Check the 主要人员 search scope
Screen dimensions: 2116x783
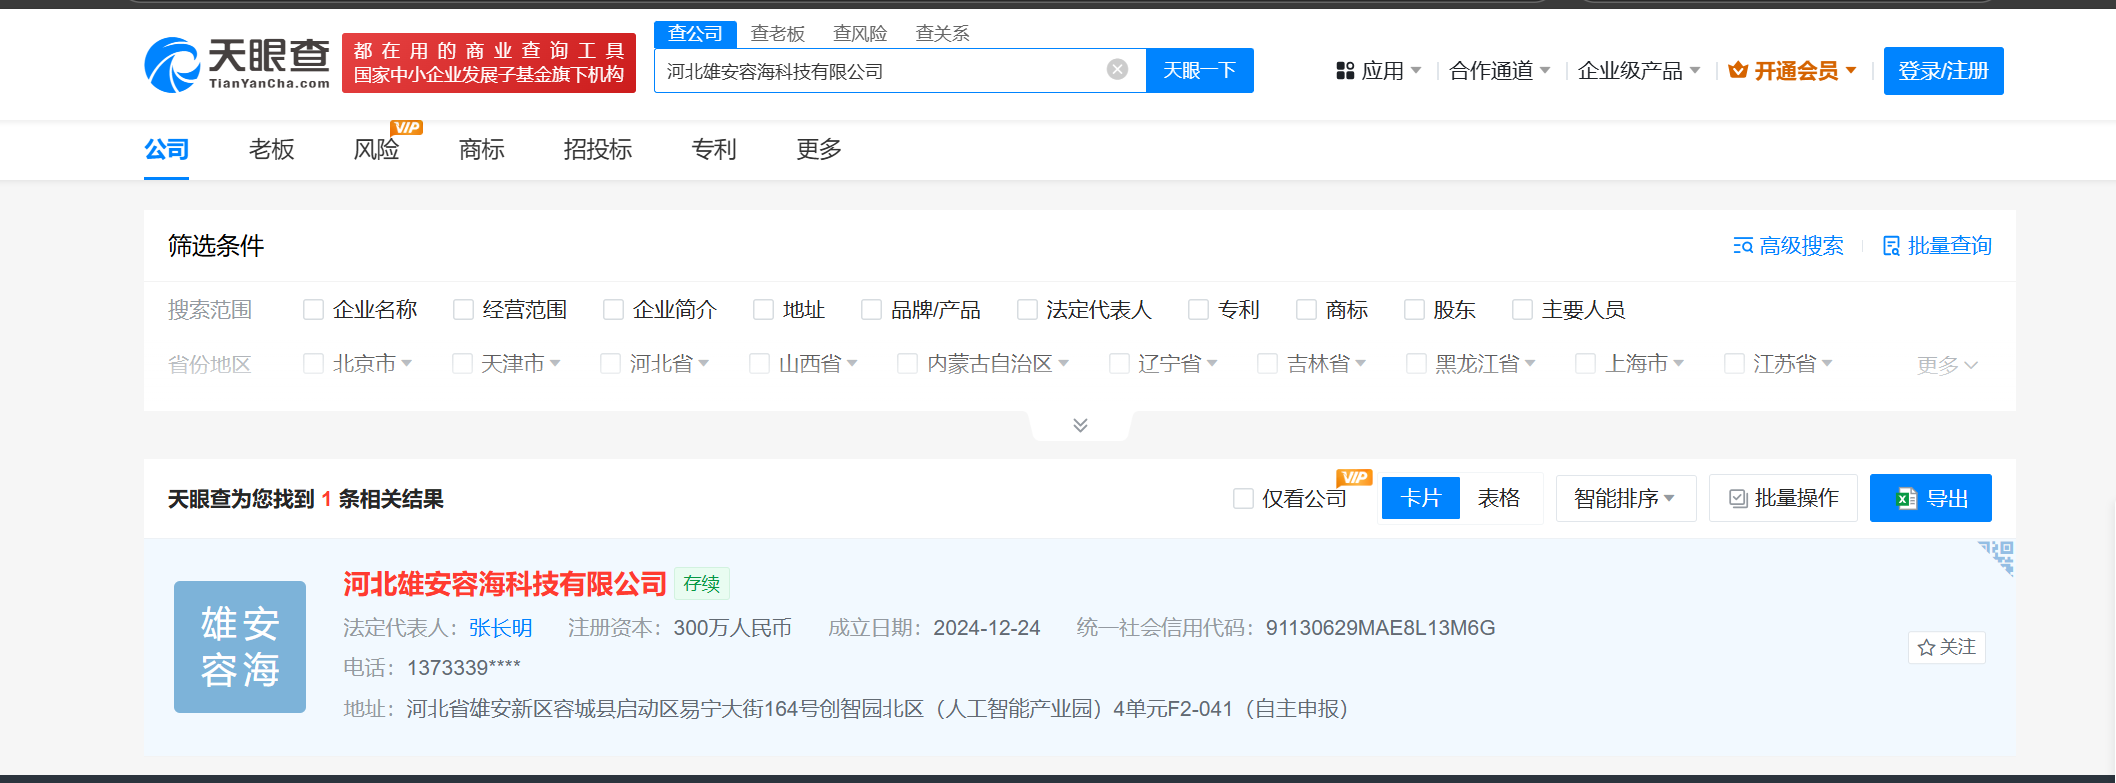tap(1522, 310)
